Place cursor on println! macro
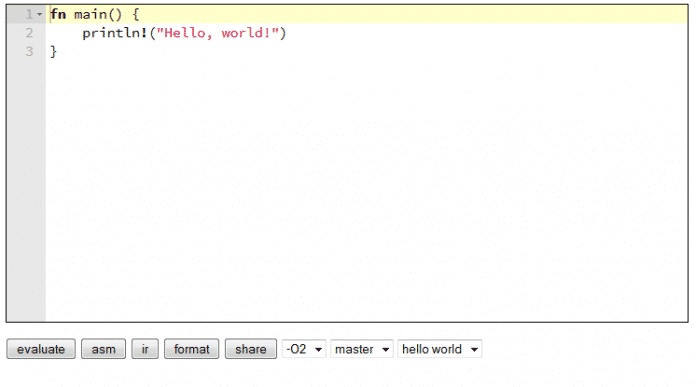The width and height of the screenshot is (696, 387). click(115, 33)
